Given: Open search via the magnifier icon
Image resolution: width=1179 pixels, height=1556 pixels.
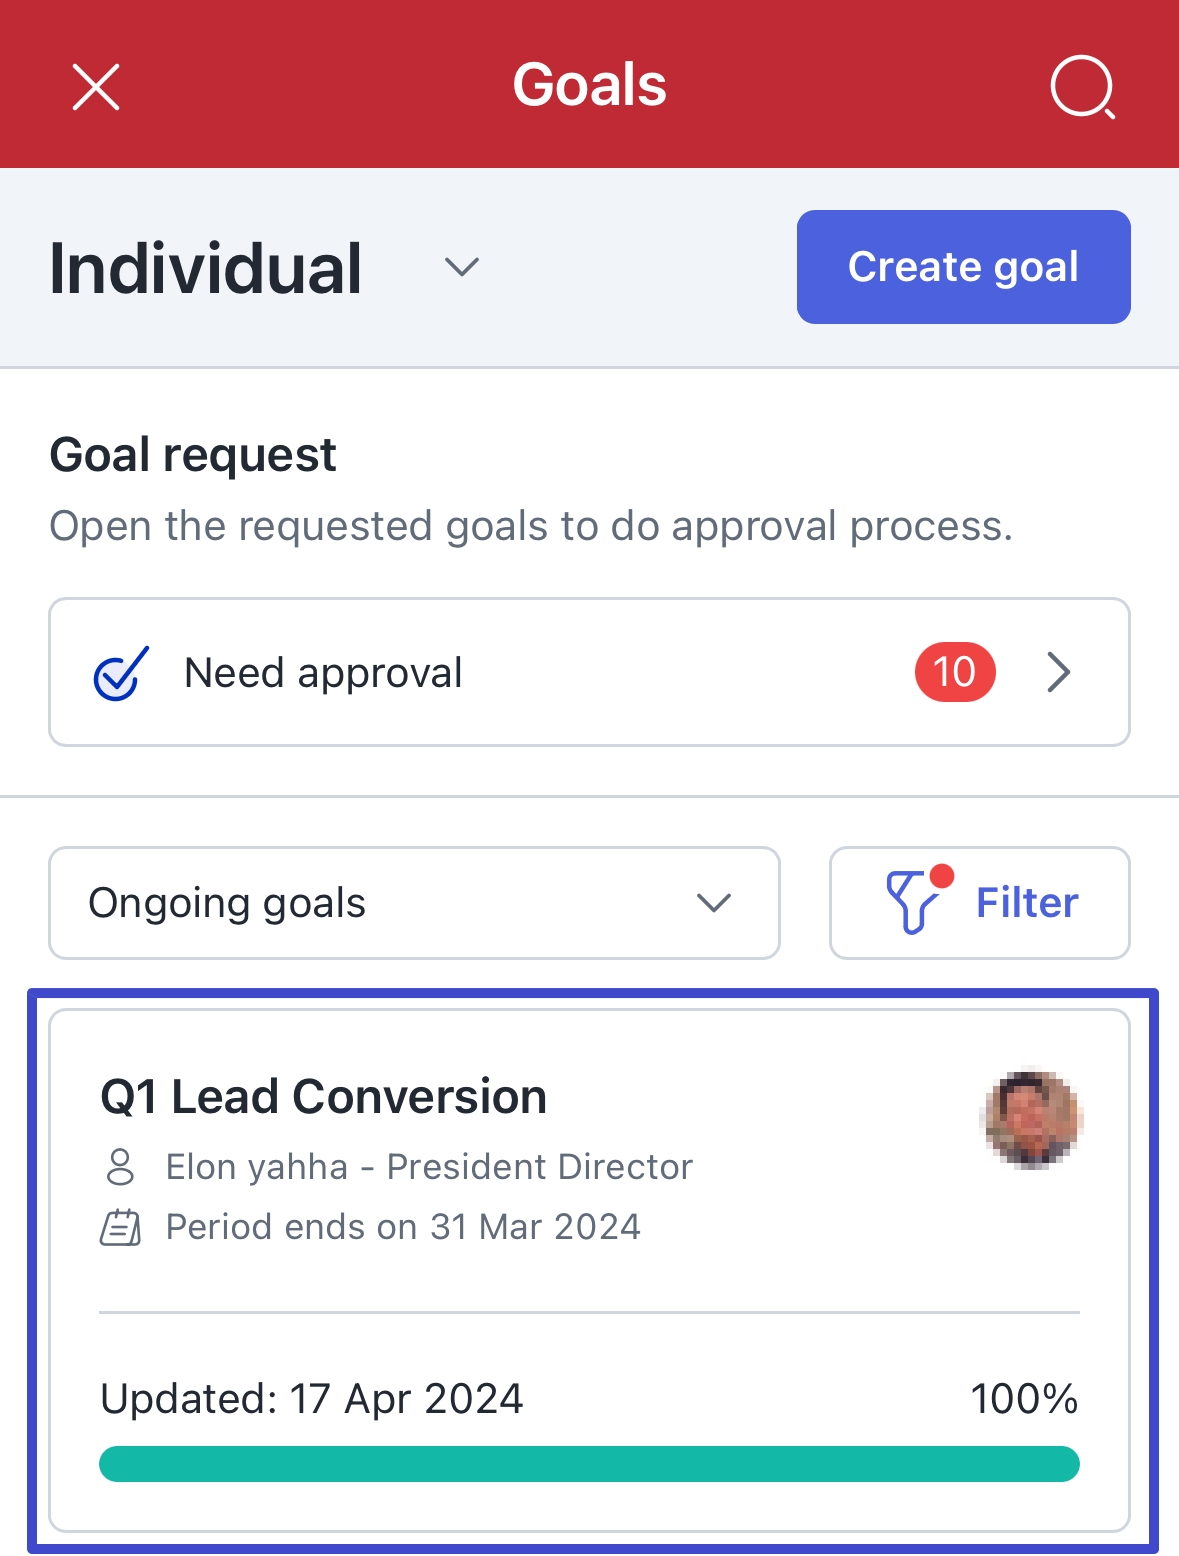Looking at the screenshot, I should [1082, 86].
